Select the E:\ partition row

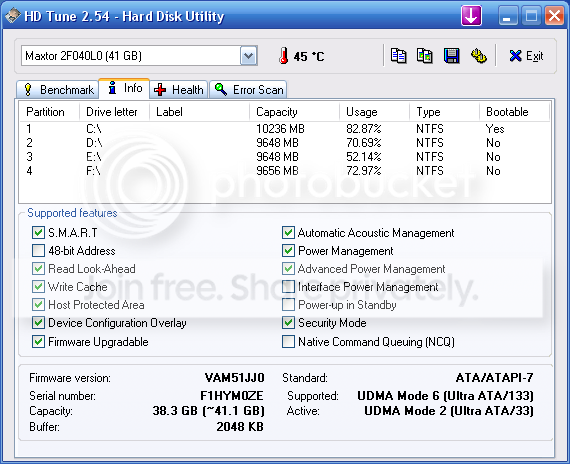coord(285,157)
